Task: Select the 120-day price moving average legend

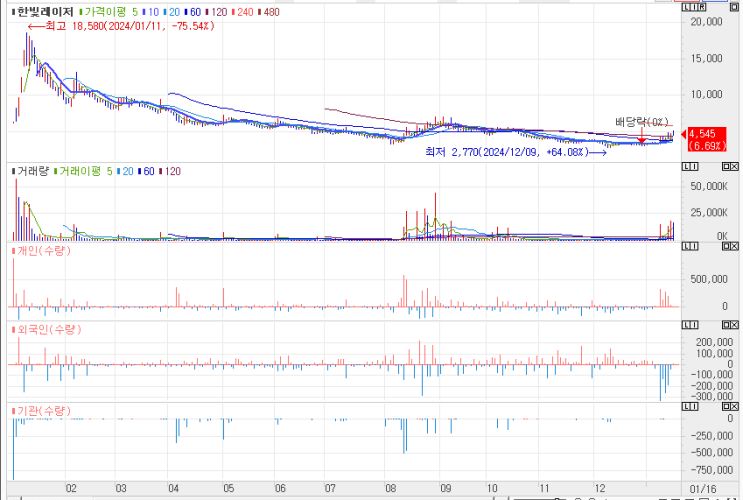Action: click(217, 12)
